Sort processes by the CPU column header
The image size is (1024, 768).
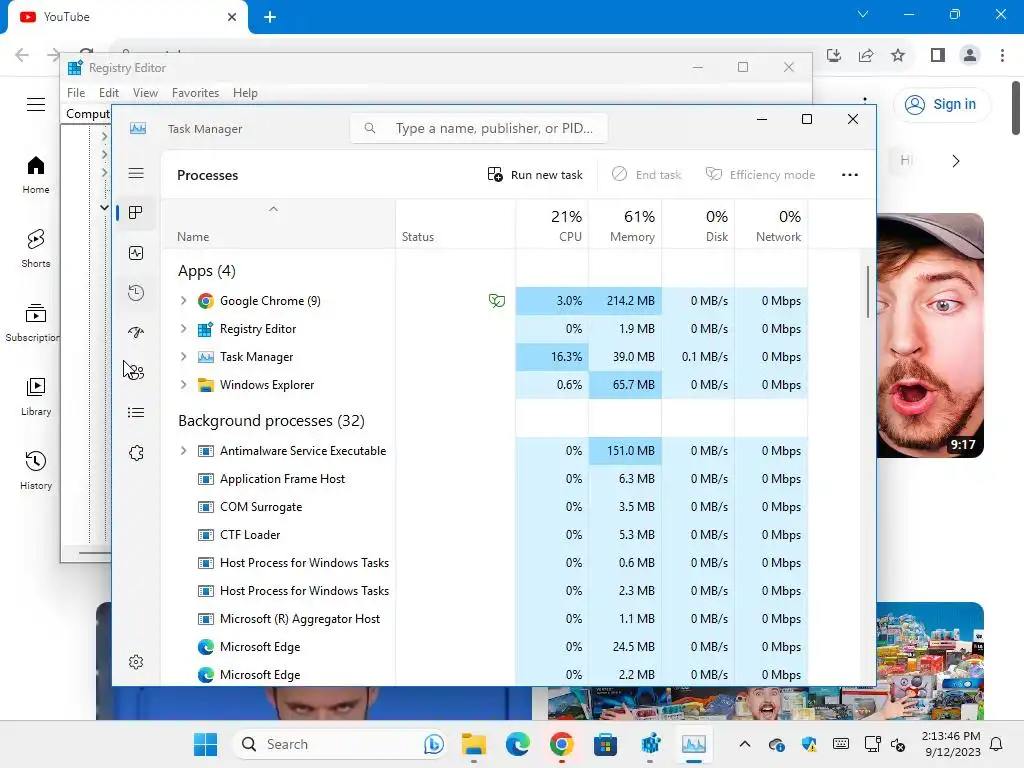coord(552,225)
